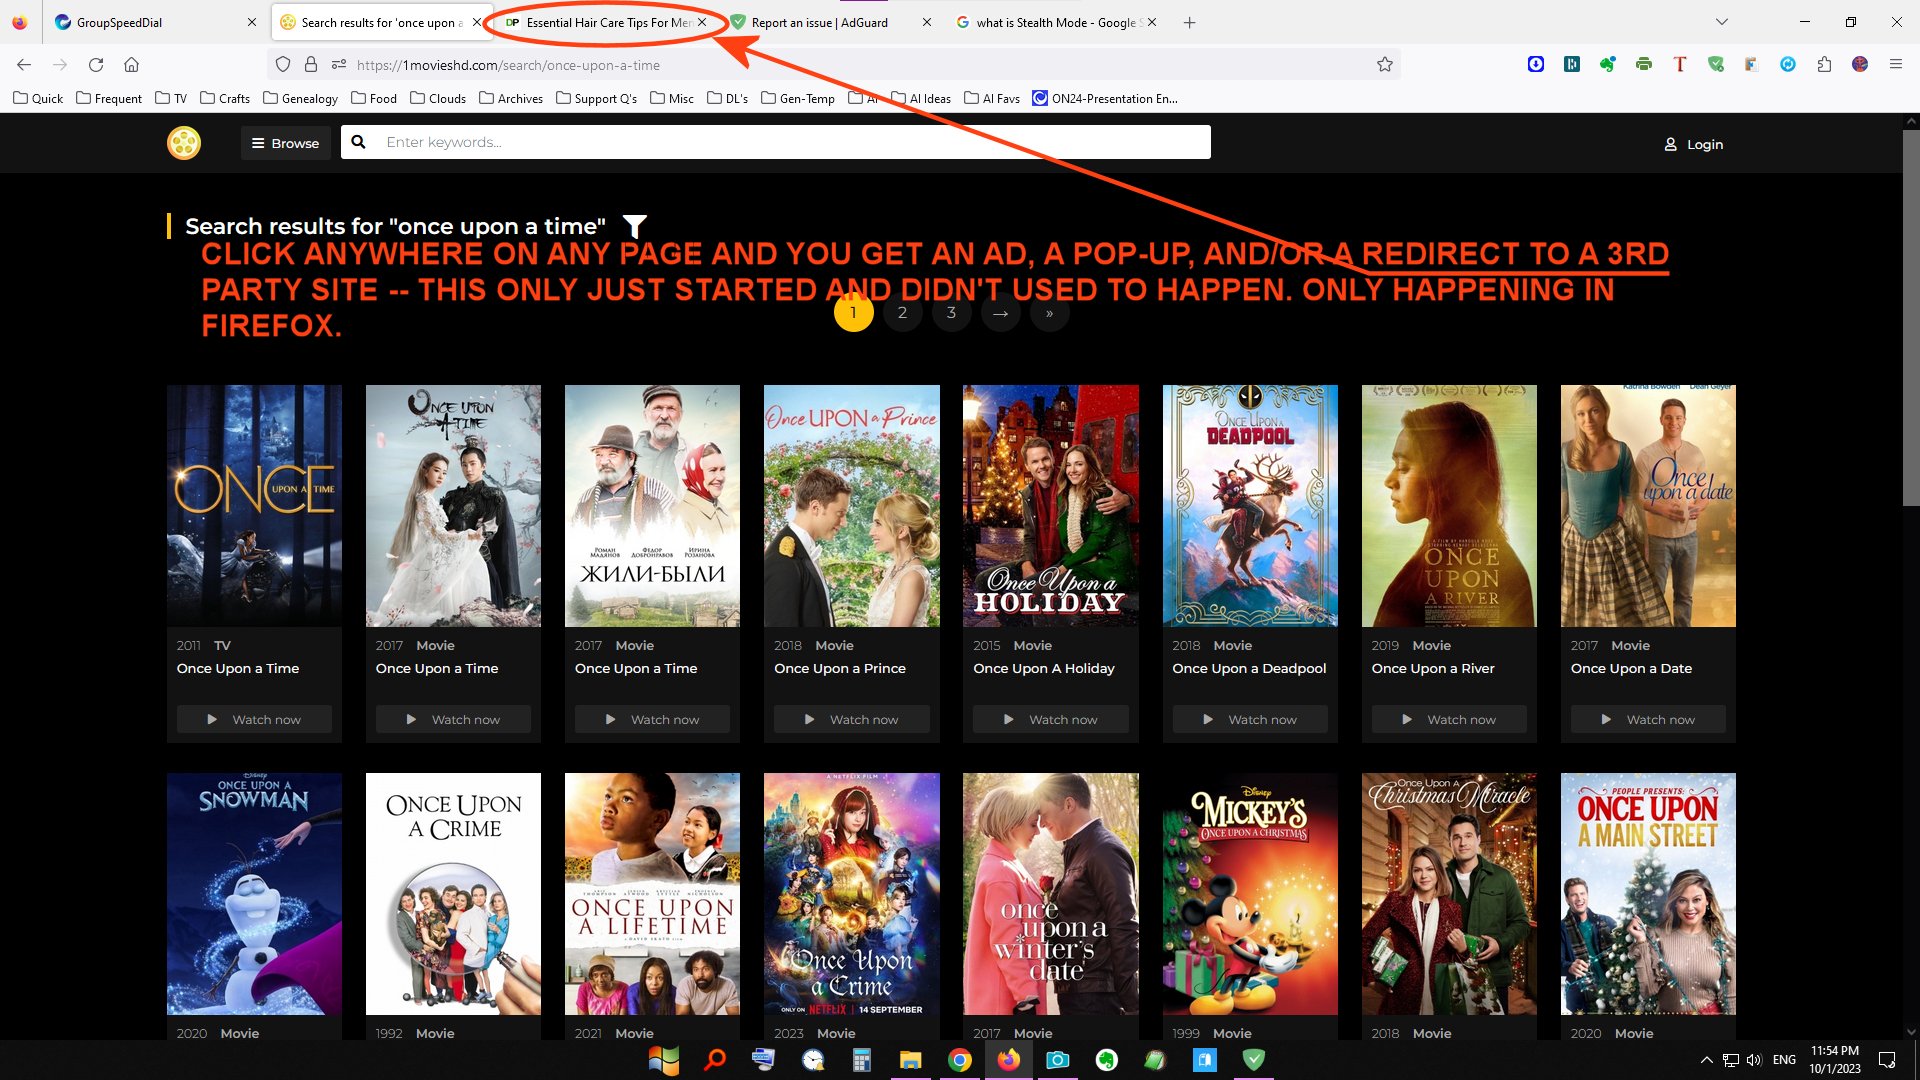The width and height of the screenshot is (1920, 1080).
Task: Open the tracking protection shield icon
Action: (x=283, y=65)
